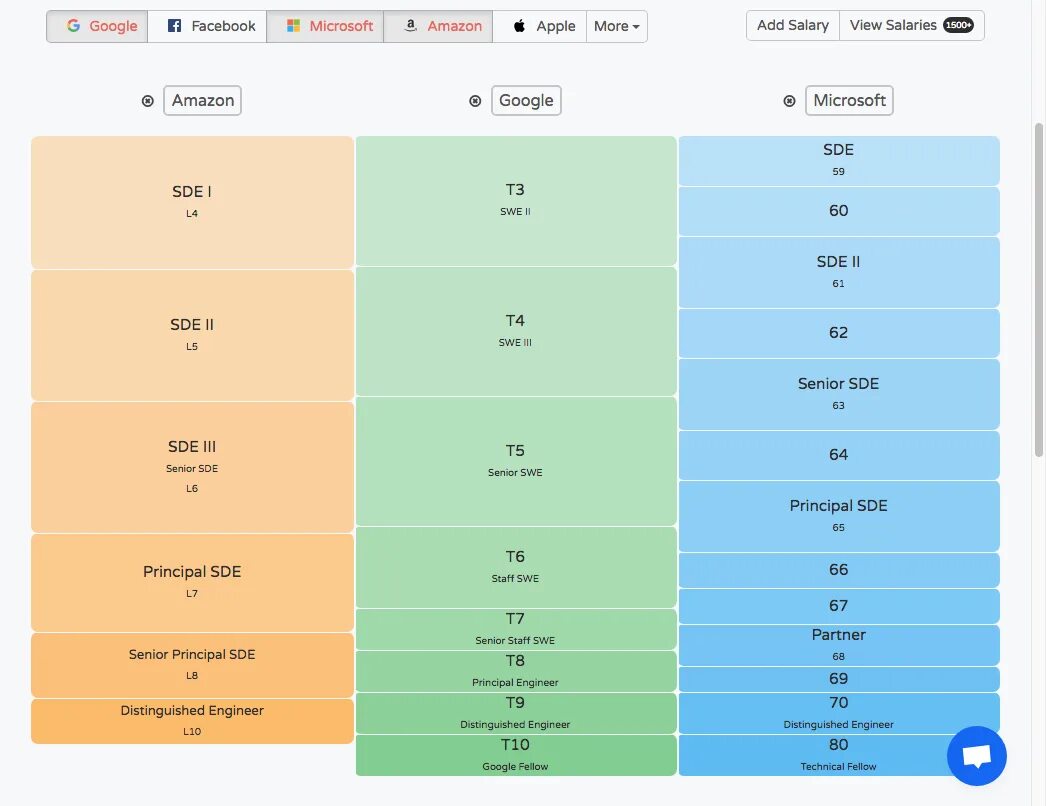Toggle the Amazon company button

click(x=438, y=26)
